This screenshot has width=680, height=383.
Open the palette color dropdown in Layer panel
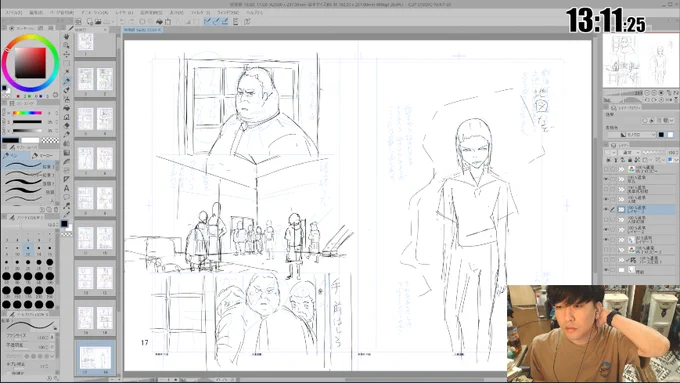click(x=611, y=153)
